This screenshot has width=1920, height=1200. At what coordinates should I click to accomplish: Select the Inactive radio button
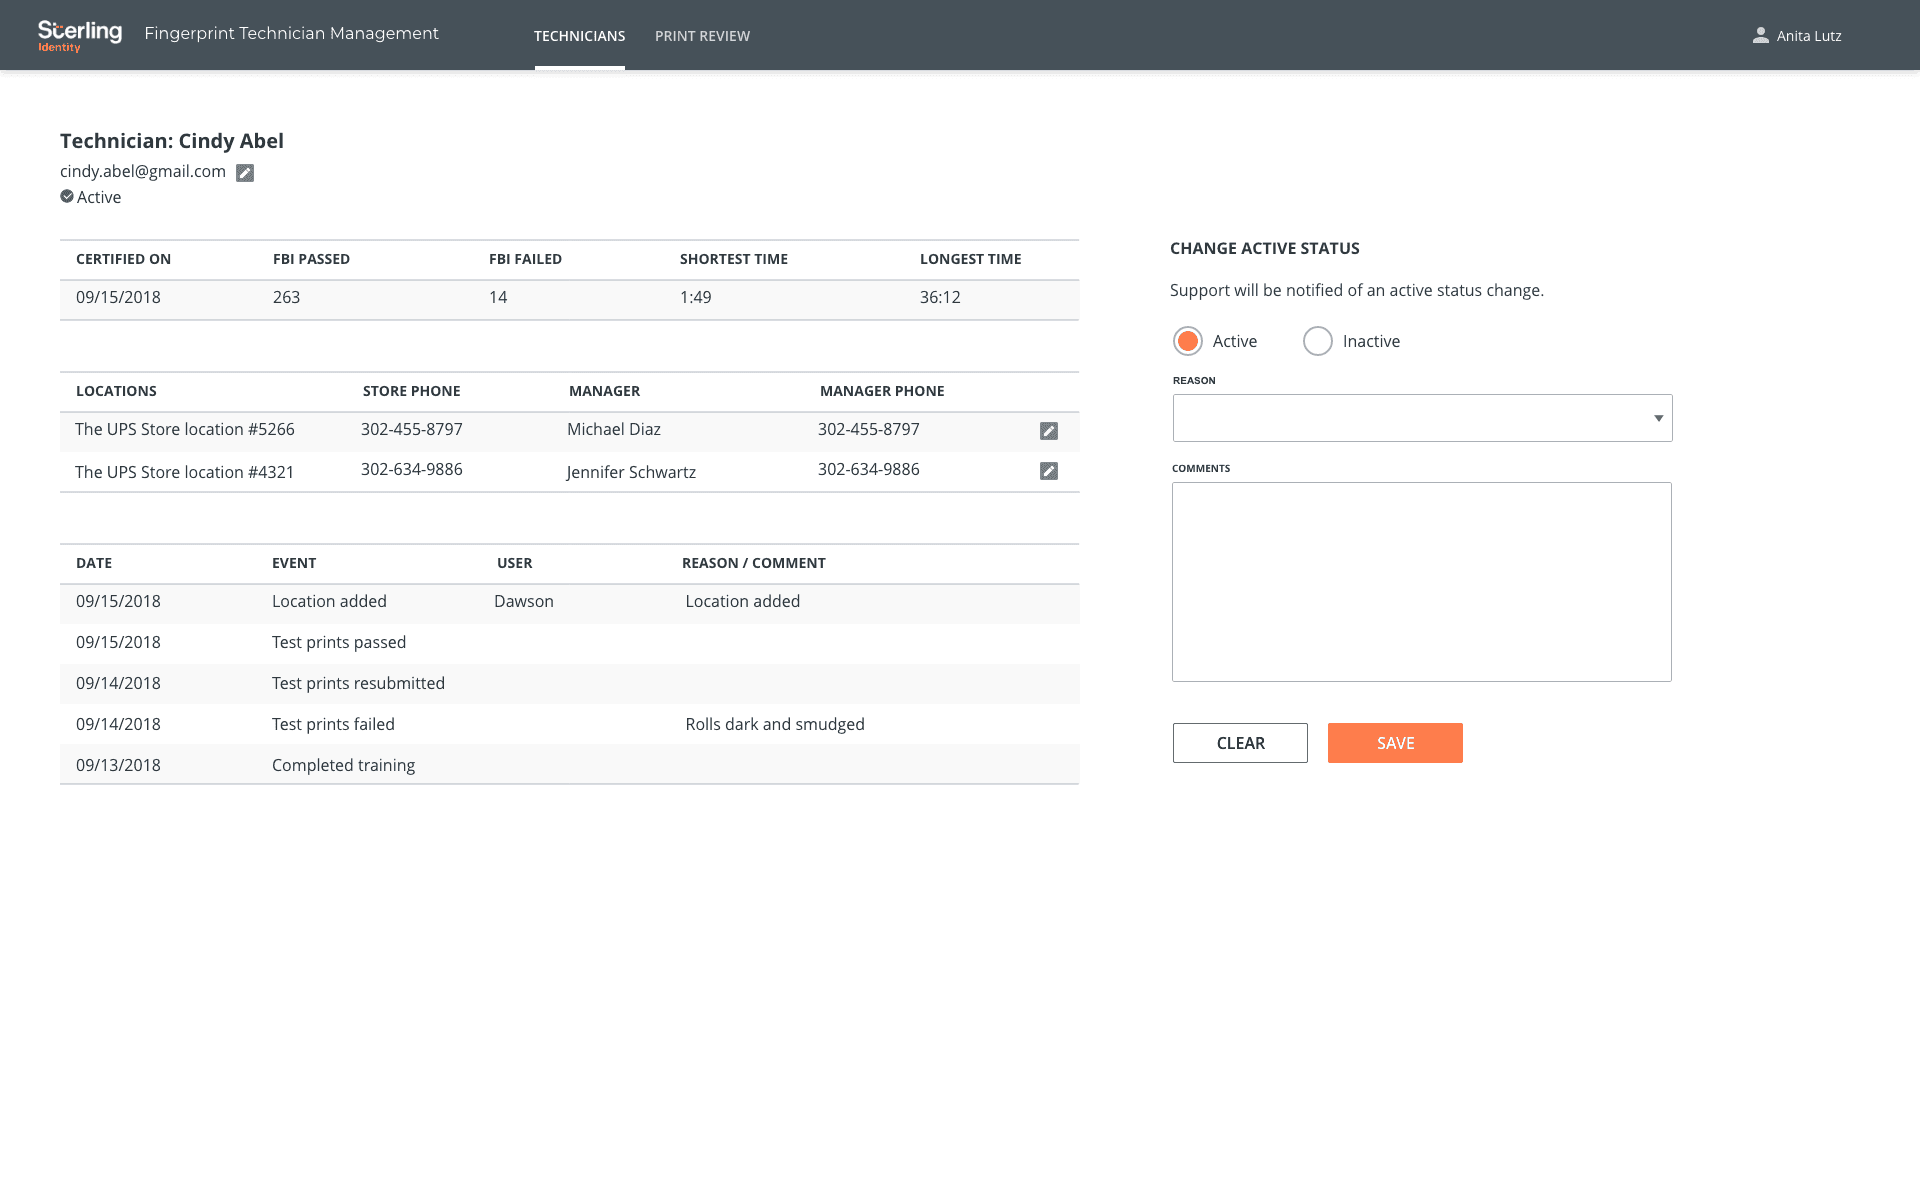[1317, 341]
